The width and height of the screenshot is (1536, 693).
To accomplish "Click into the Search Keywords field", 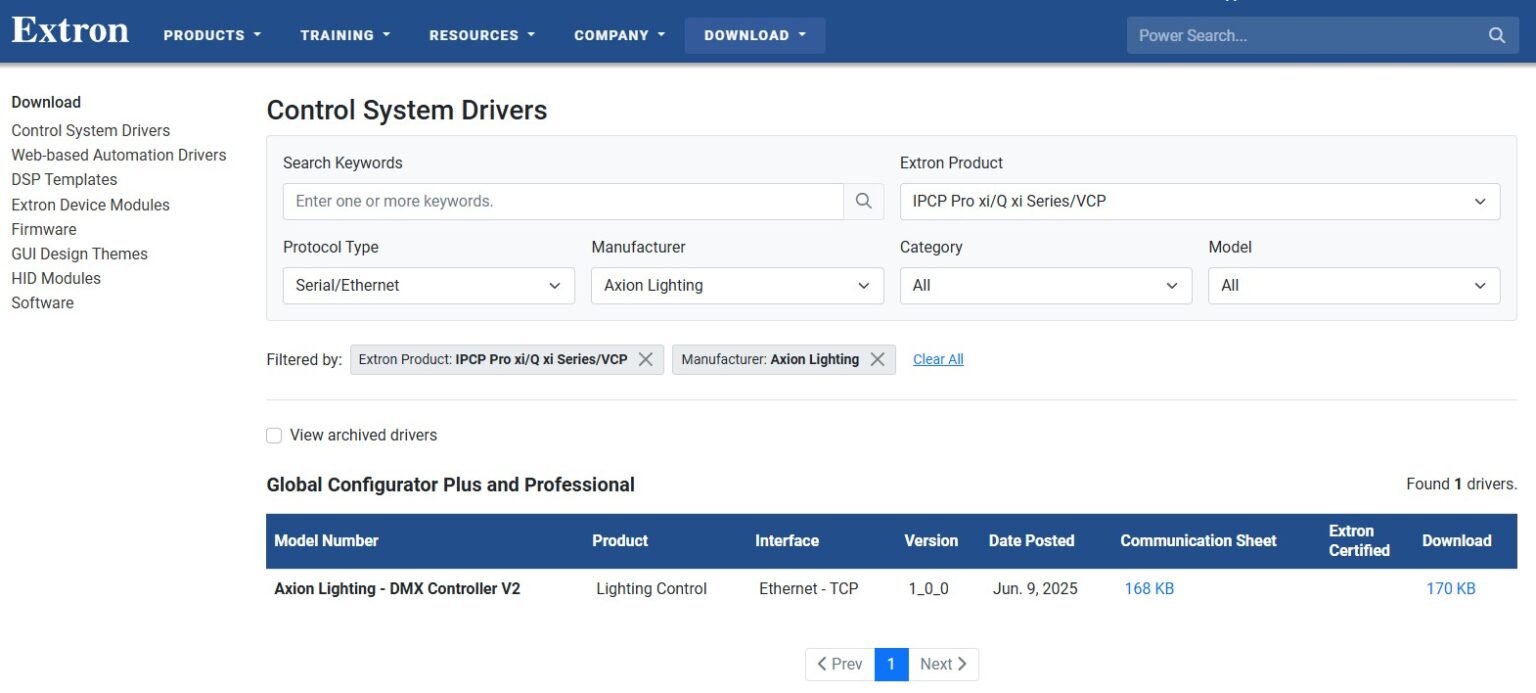I will point(563,201).
